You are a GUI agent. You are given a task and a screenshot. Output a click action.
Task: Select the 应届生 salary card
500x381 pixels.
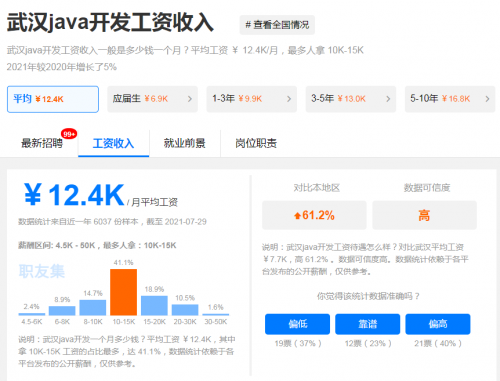152,99
